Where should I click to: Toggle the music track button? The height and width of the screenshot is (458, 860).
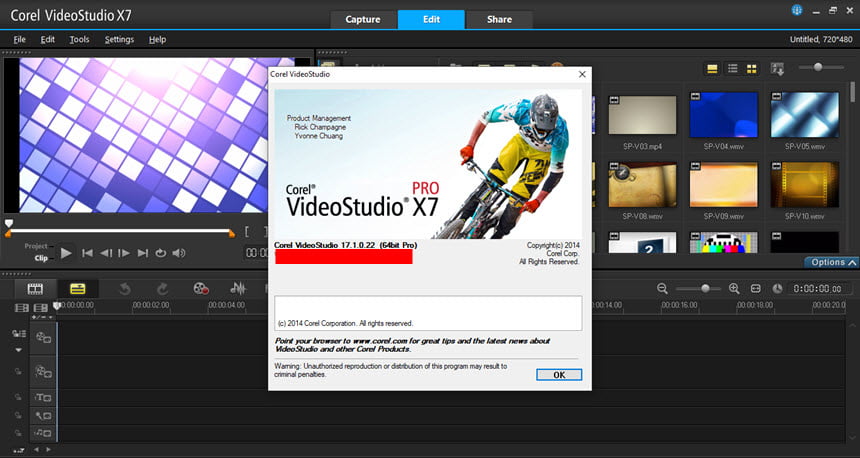[x=43, y=433]
